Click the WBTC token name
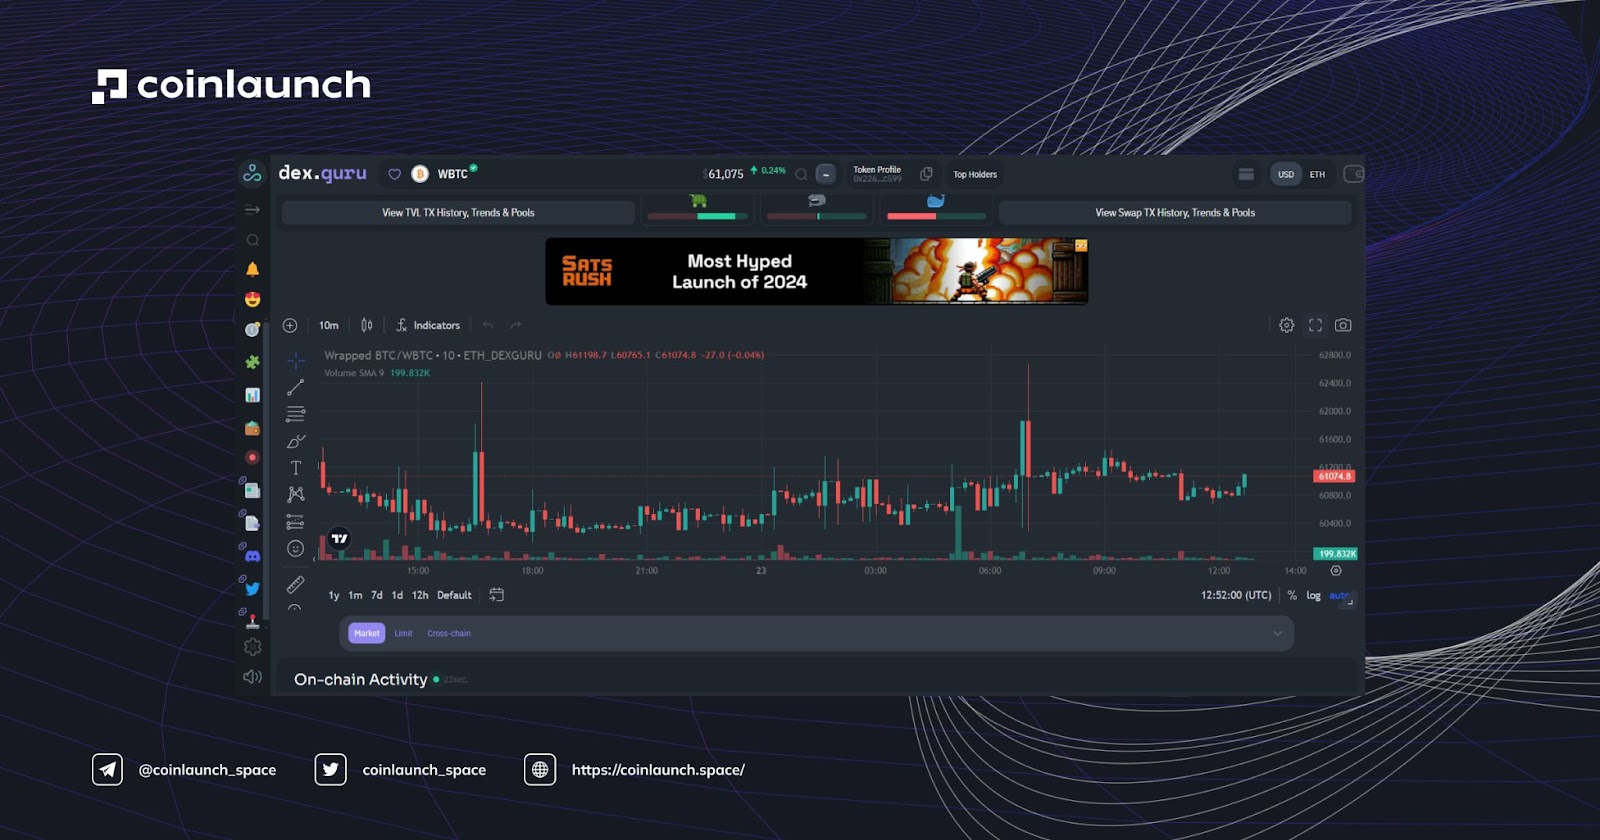The image size is (1600, 840). (x=452, y=174)
